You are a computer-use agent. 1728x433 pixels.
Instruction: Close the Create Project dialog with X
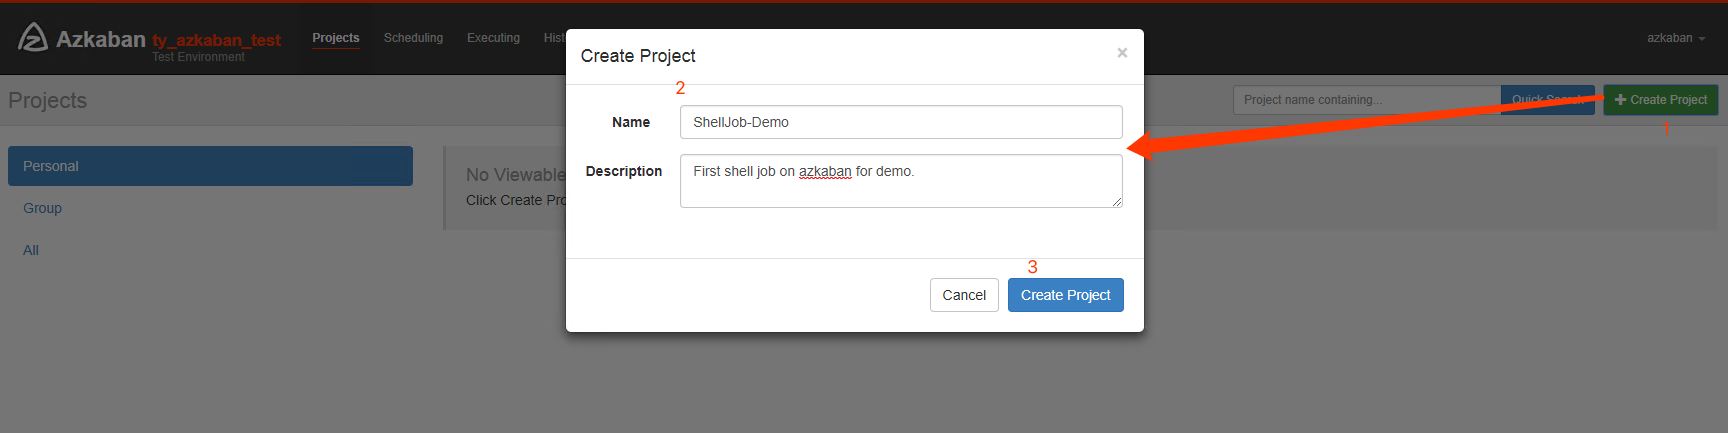pos(1122,53)
